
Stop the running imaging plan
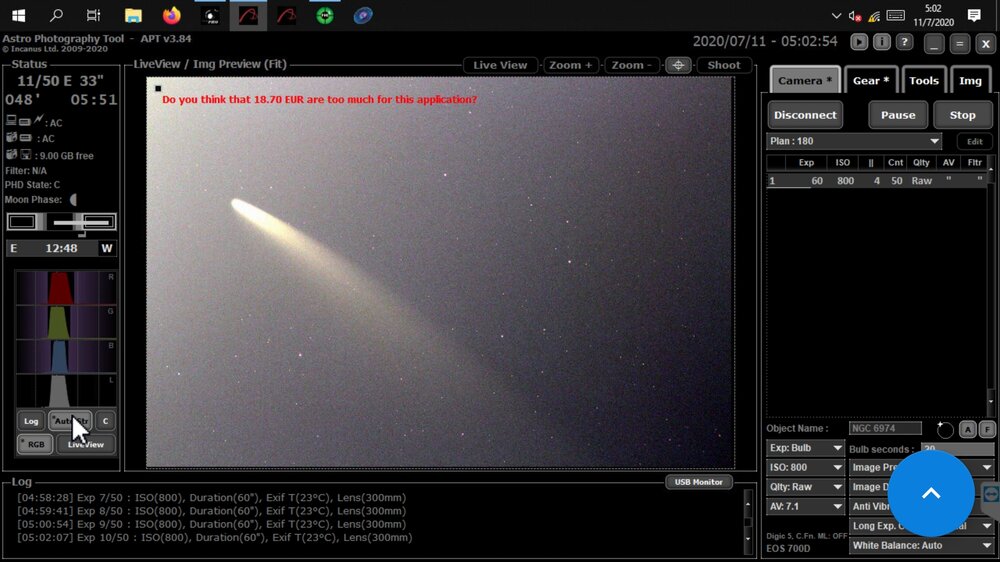click(962, 115)
